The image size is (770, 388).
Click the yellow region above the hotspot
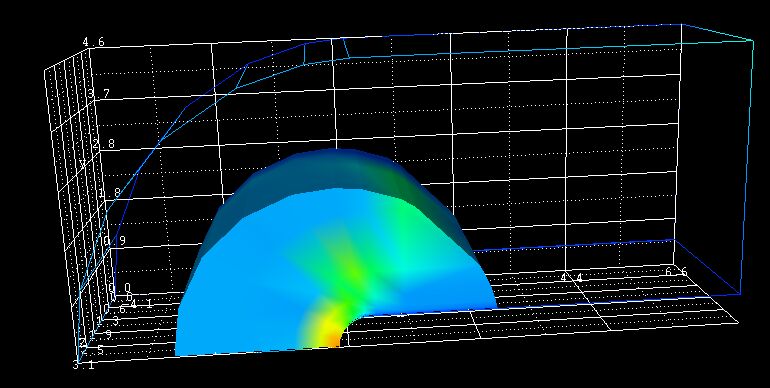click(x=324, y=322)
